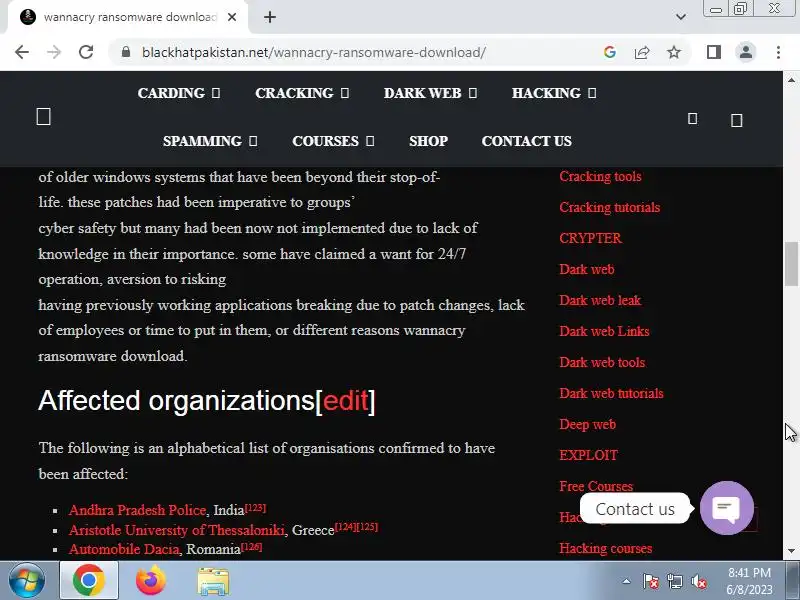
Task: Open the Free Courses category
Action: pyautogui.click(x=596, y=486)
